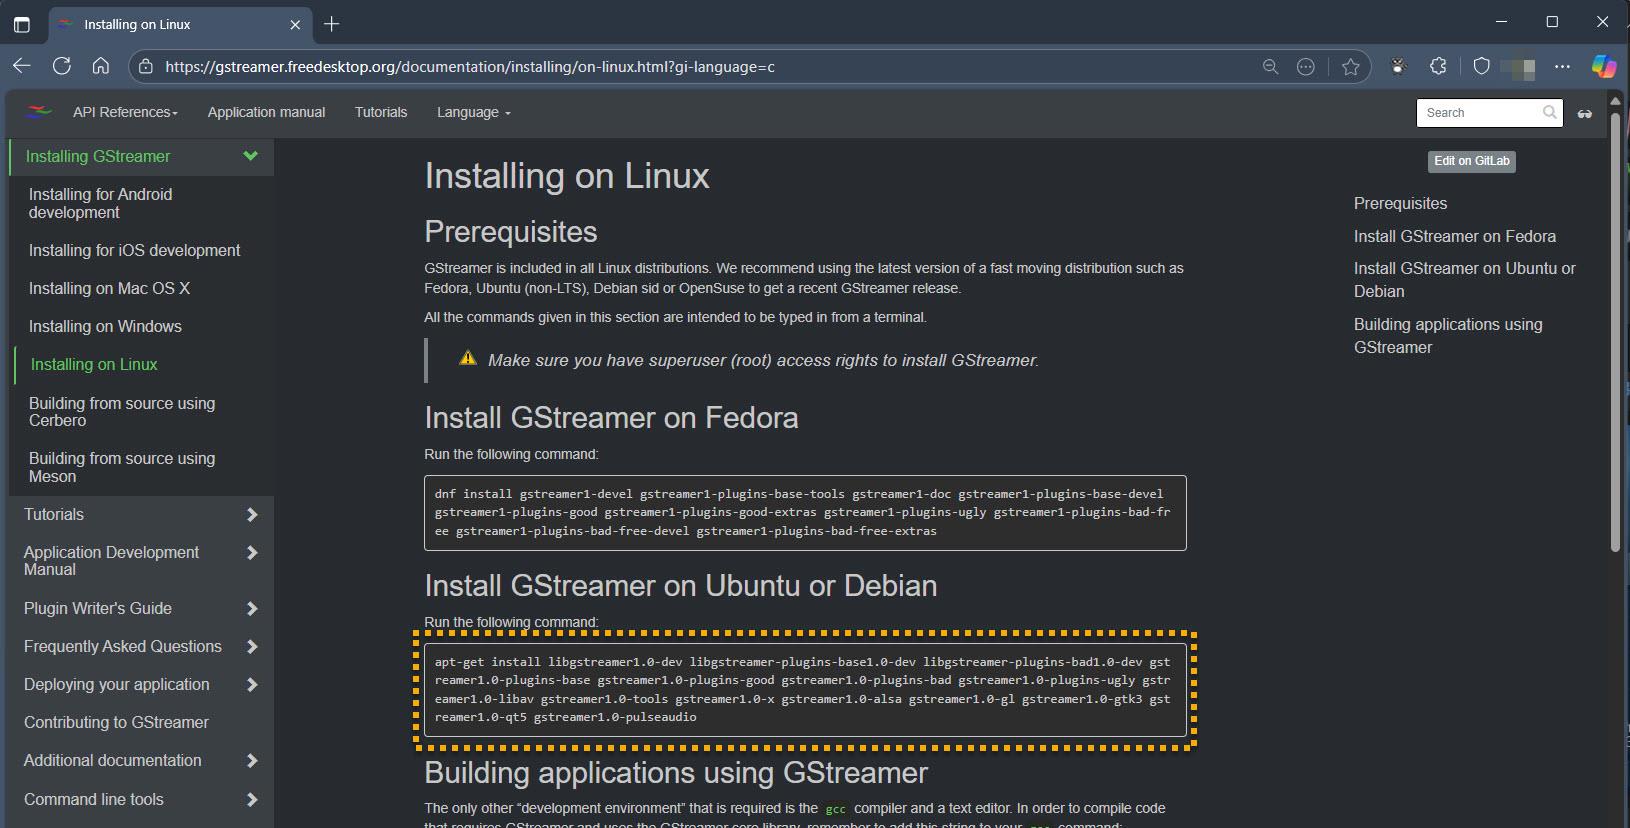Add page to favorites with star icon

tap(1351, 67)
